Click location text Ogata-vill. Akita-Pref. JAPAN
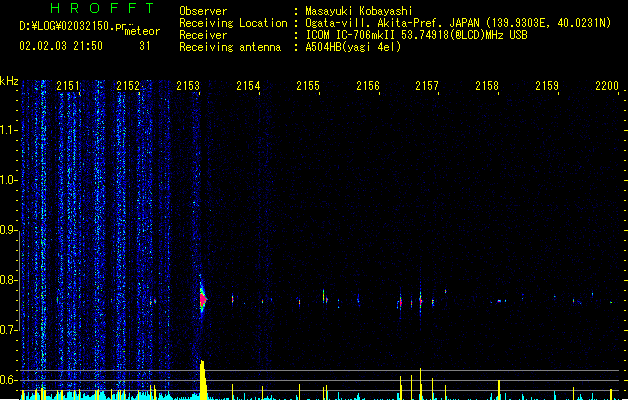 pos(390,23)
